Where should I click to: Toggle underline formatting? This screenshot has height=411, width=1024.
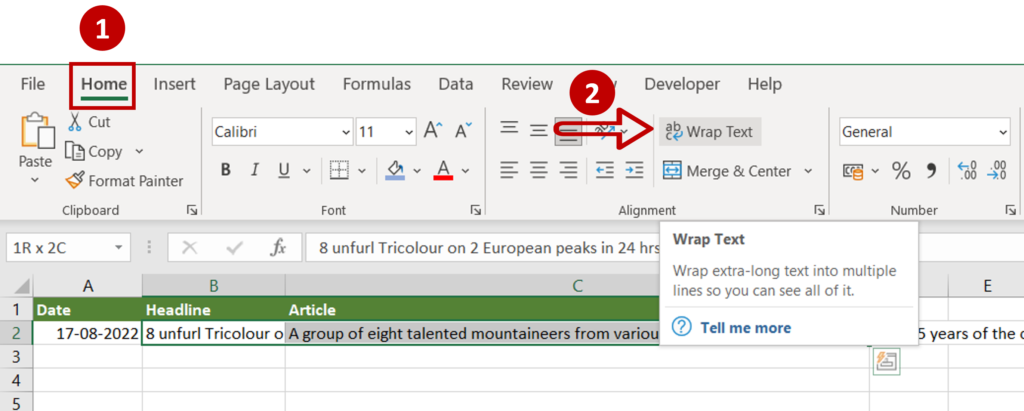point(284,171)
